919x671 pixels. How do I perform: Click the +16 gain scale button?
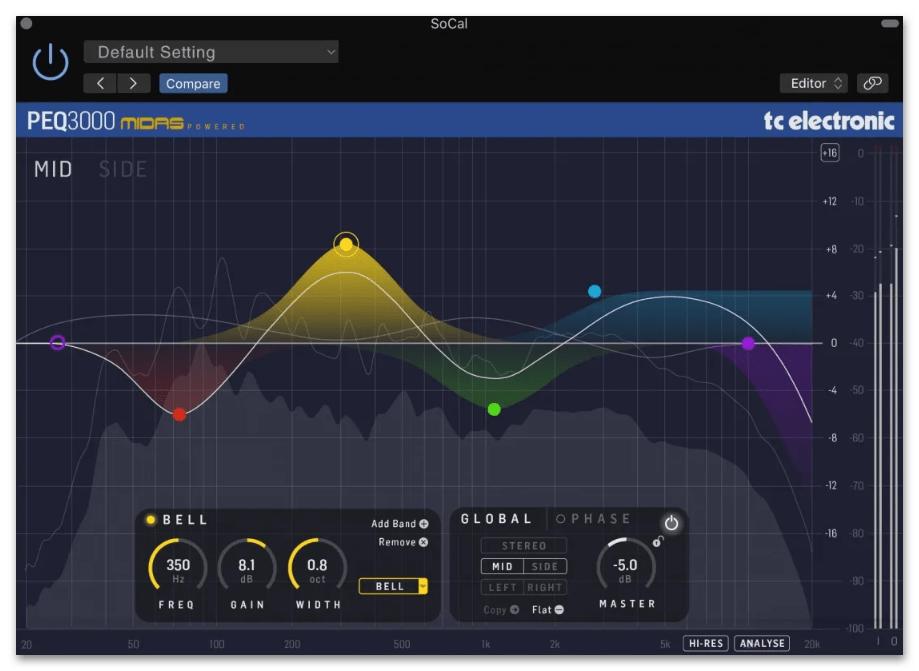[x=829, y=153]
